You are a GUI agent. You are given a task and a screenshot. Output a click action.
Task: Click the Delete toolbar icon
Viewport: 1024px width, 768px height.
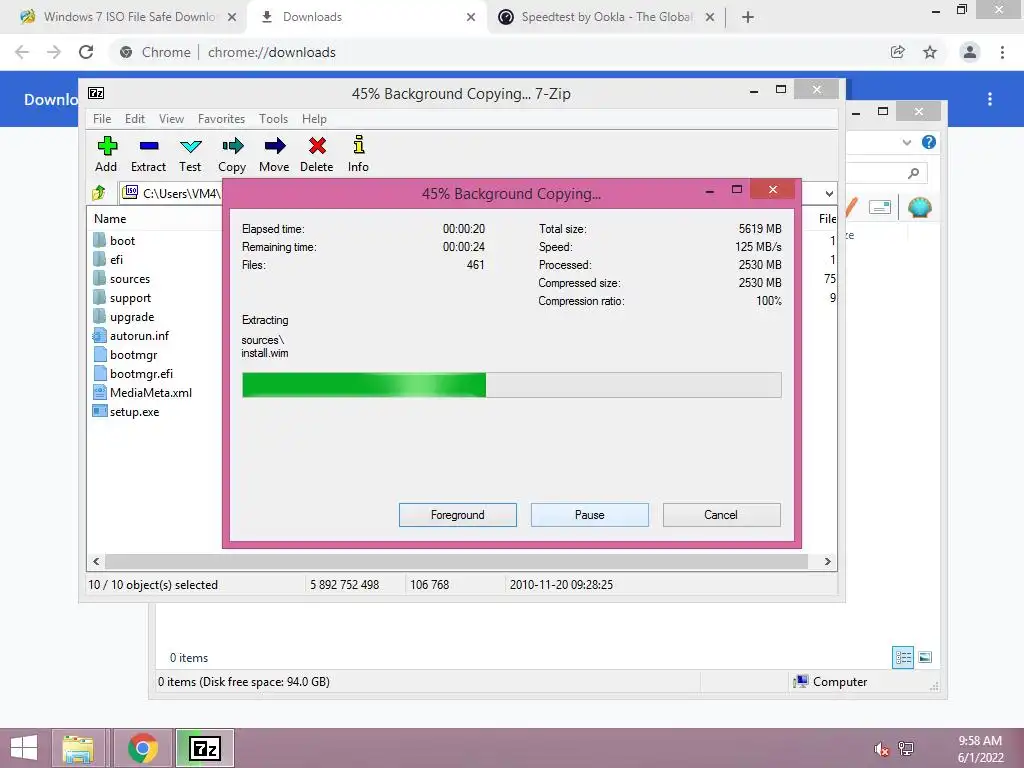click(x=317, y=154)
